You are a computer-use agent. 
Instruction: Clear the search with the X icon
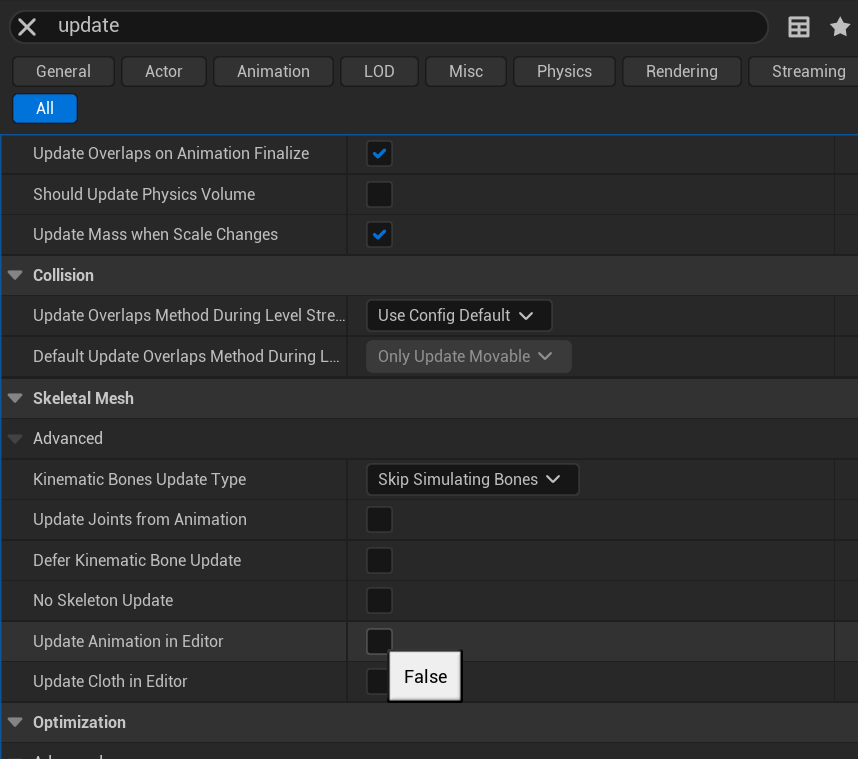[28, 27]
